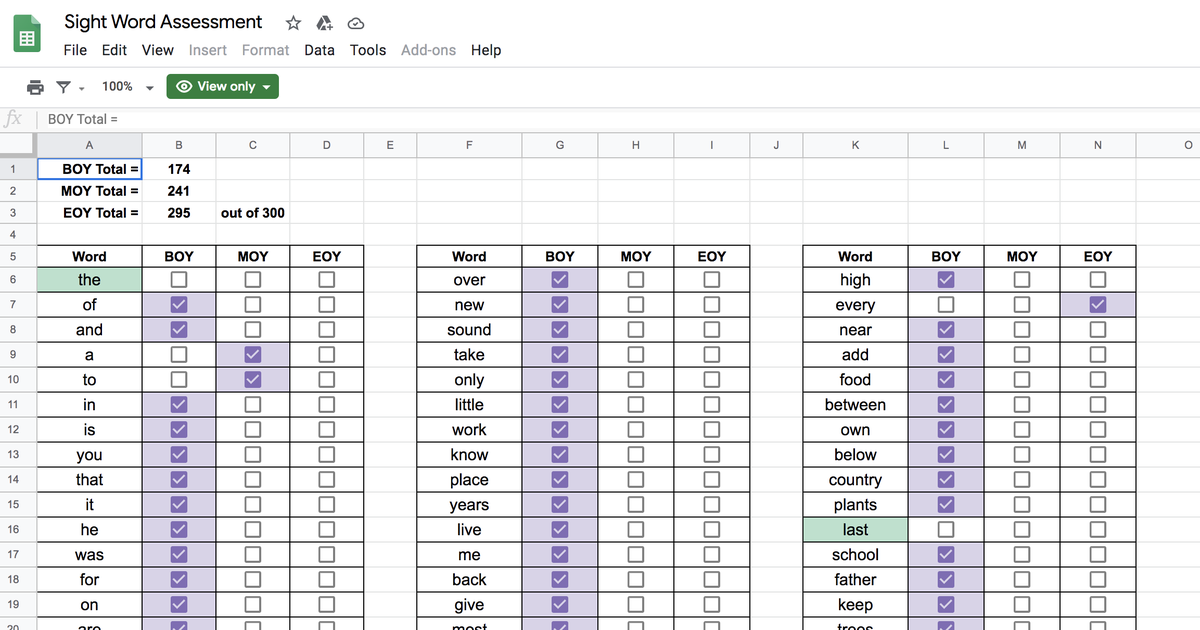Viewport: 1200px width, 630px height.
Task: Open the Data menu
Action: (x=319, y=50)
